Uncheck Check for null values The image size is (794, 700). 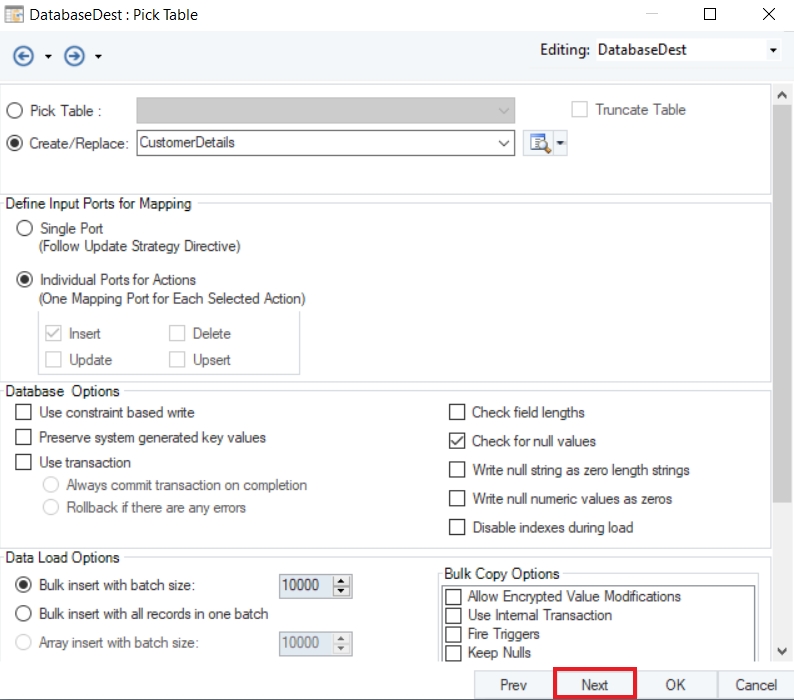point(457,441)
